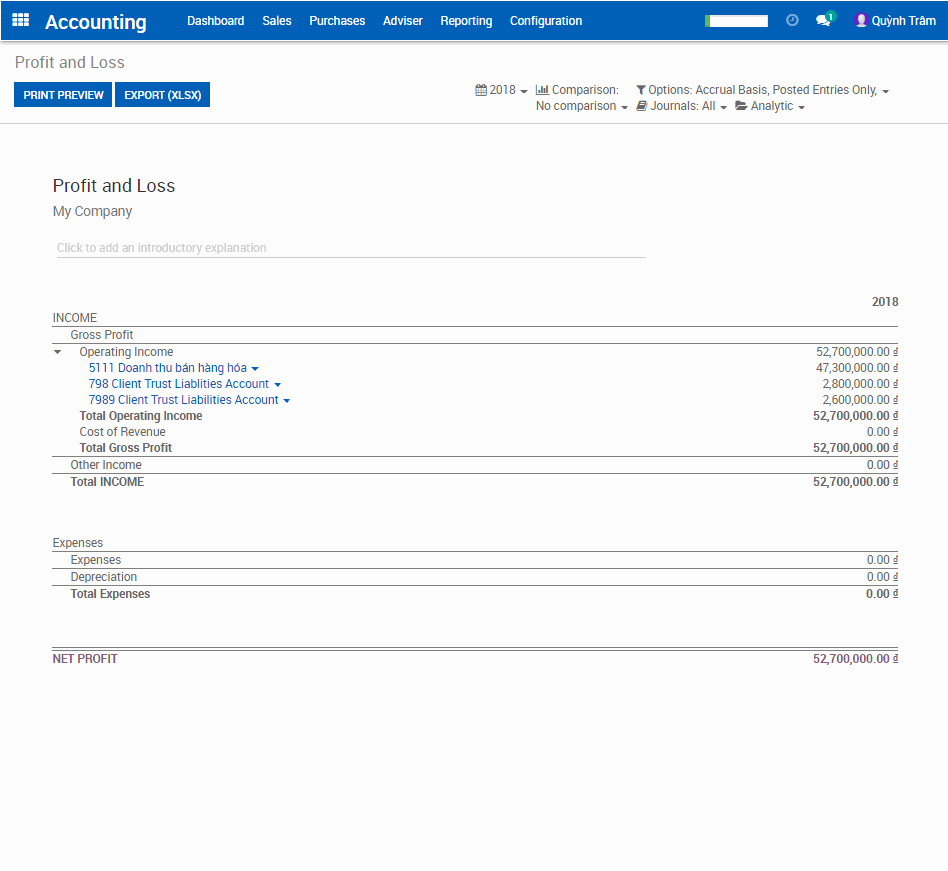Open the No comparison dropdown
The height and width of the screenshot is (871, 948).
pos(581,106)
